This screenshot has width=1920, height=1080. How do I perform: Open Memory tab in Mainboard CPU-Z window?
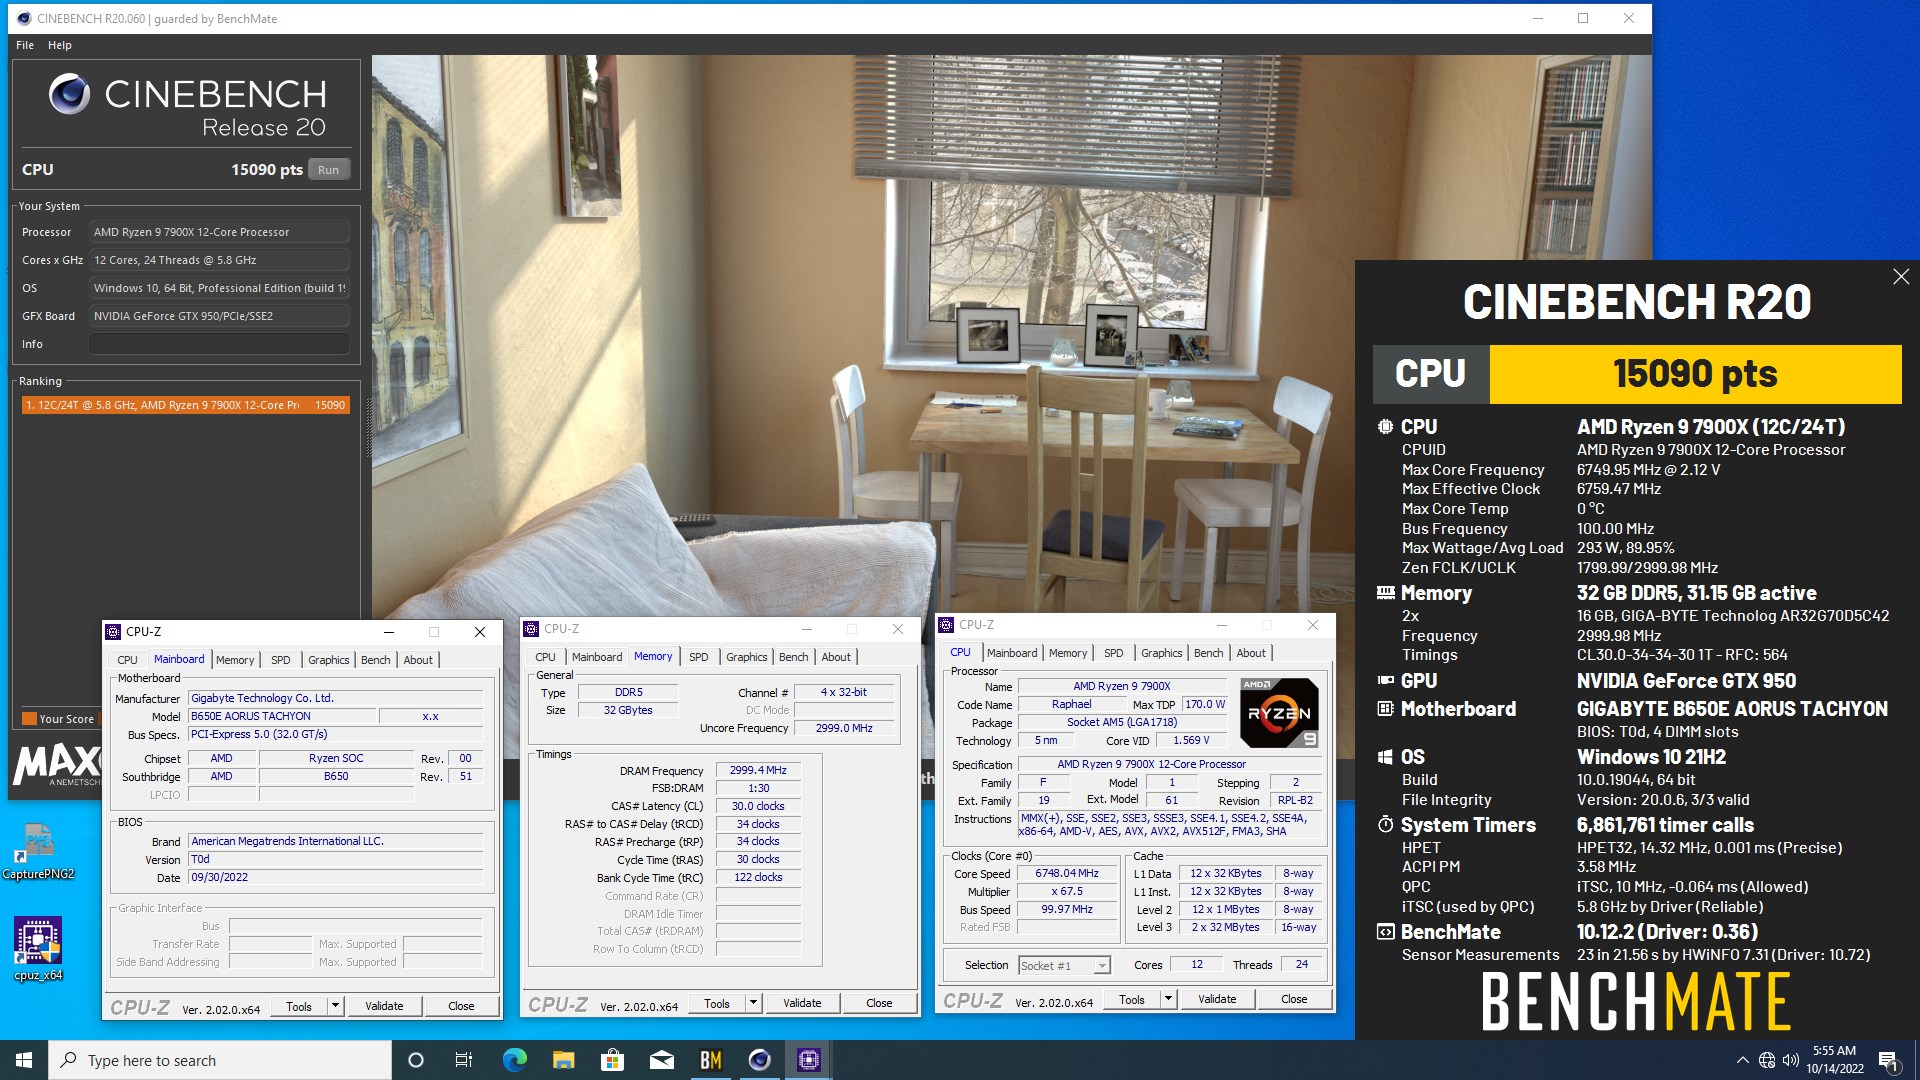pyautogui.click(x=235, y=660)
